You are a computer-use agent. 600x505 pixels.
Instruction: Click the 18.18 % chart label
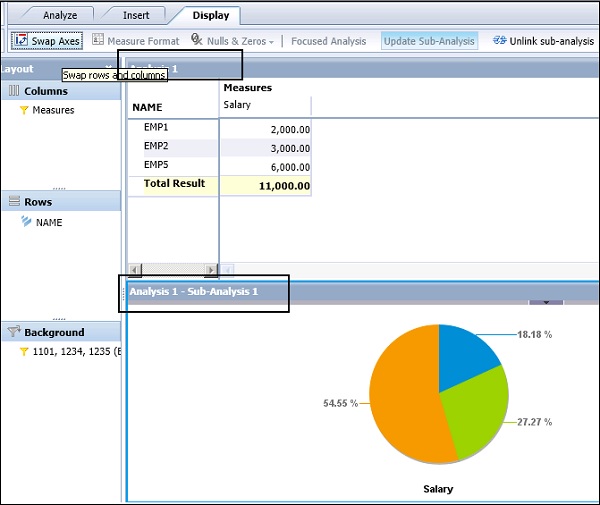(x=535, y=334)
